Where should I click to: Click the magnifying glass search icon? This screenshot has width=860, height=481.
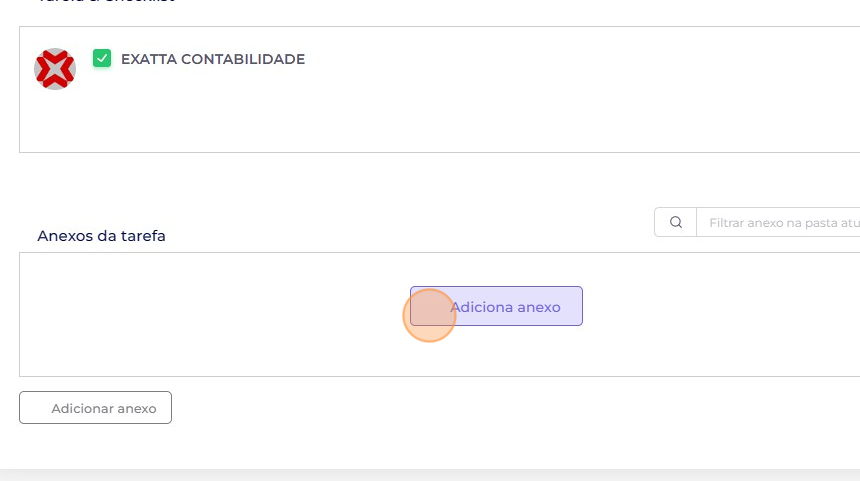pyautogui.click(x=676, y=222)
